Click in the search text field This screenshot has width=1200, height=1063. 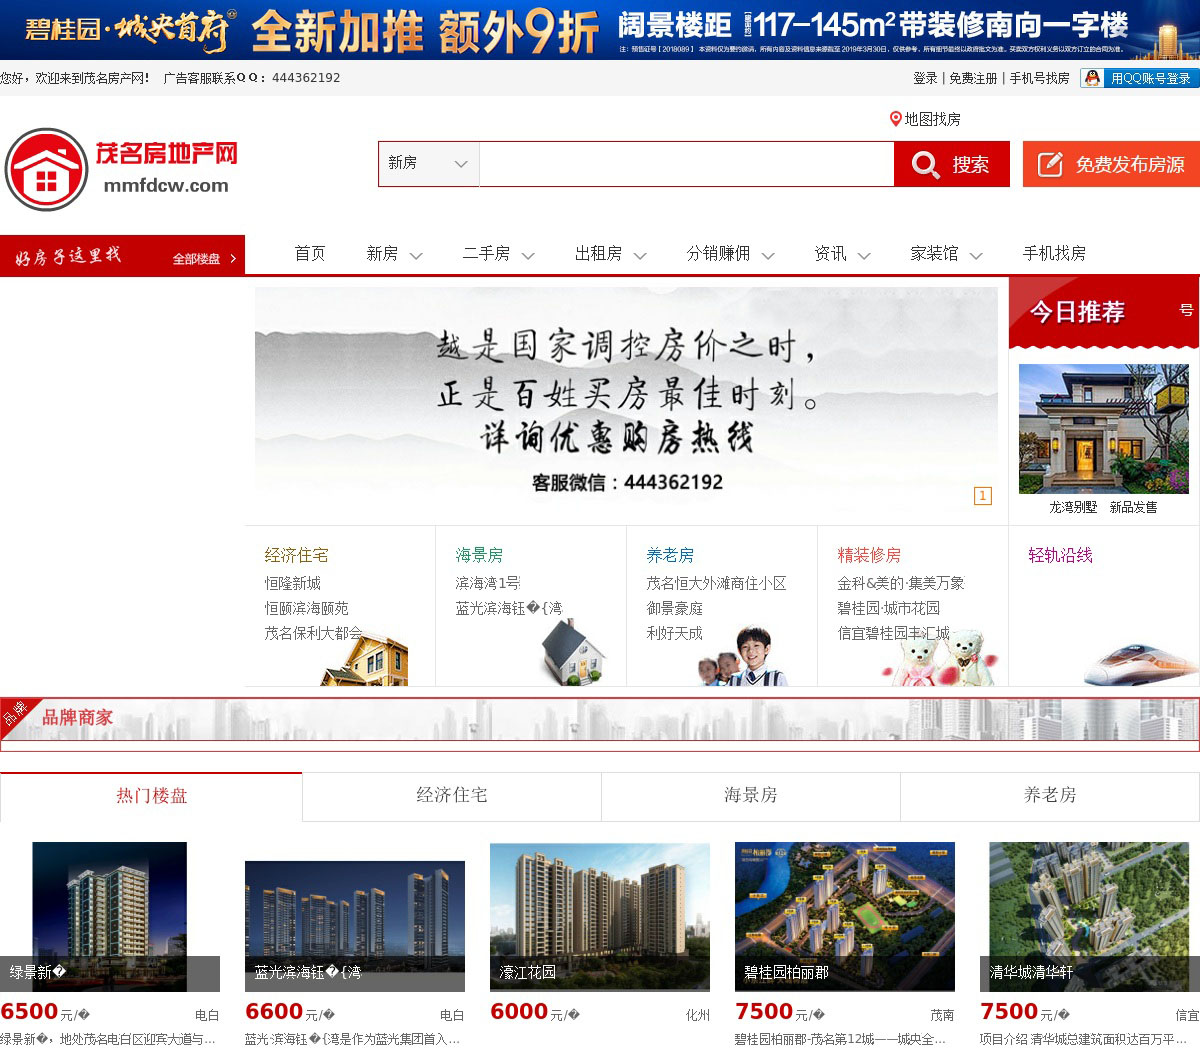pyautogui.click(x=687, y=164)
